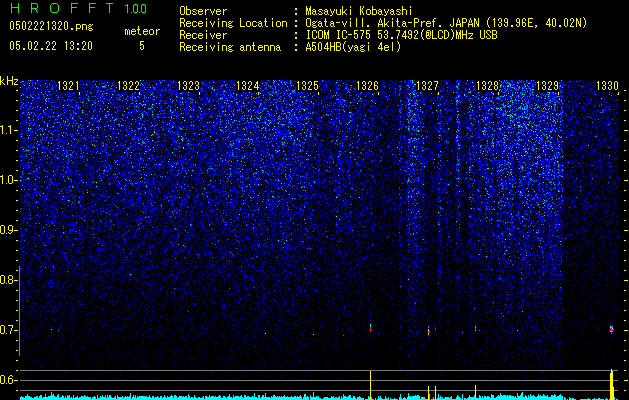
Task: Click the 1329 time marker
Action: [548, 86]
